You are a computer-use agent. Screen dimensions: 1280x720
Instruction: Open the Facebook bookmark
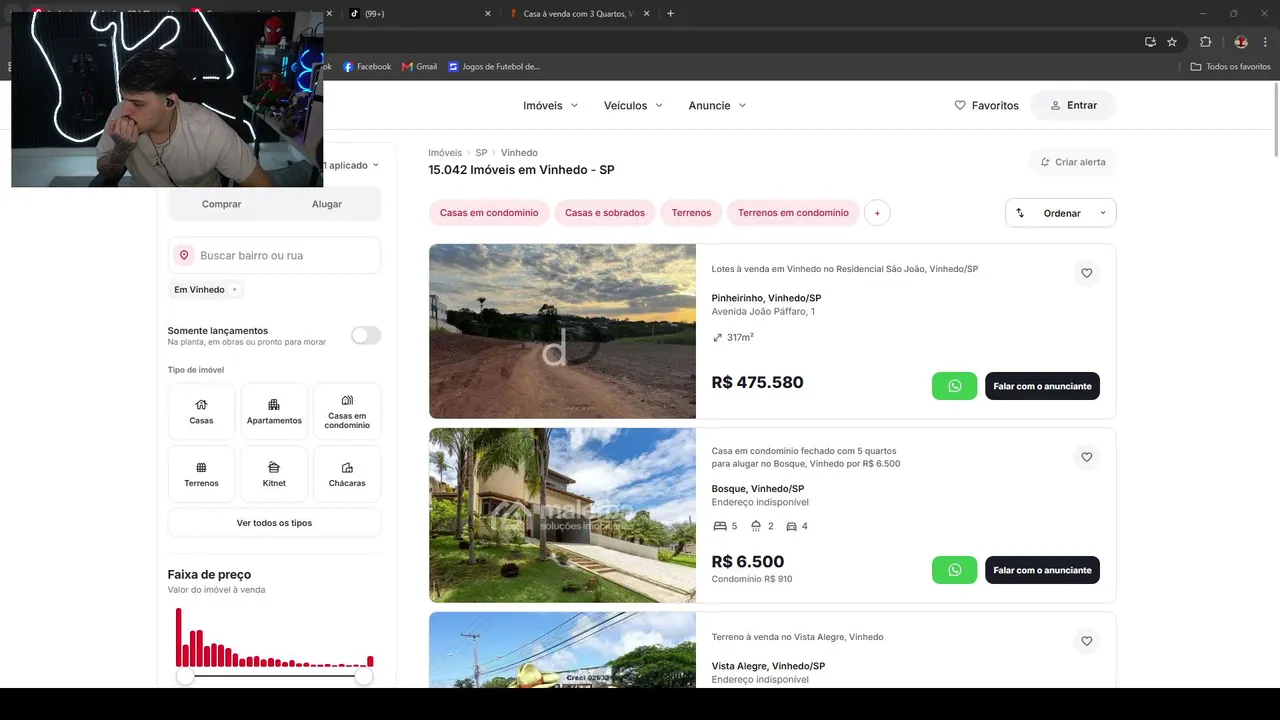367,67
